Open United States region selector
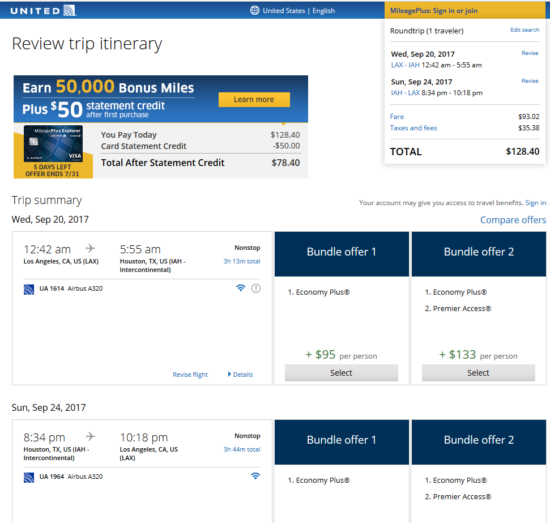The image size is (550, 523). (x=284, y=11)
